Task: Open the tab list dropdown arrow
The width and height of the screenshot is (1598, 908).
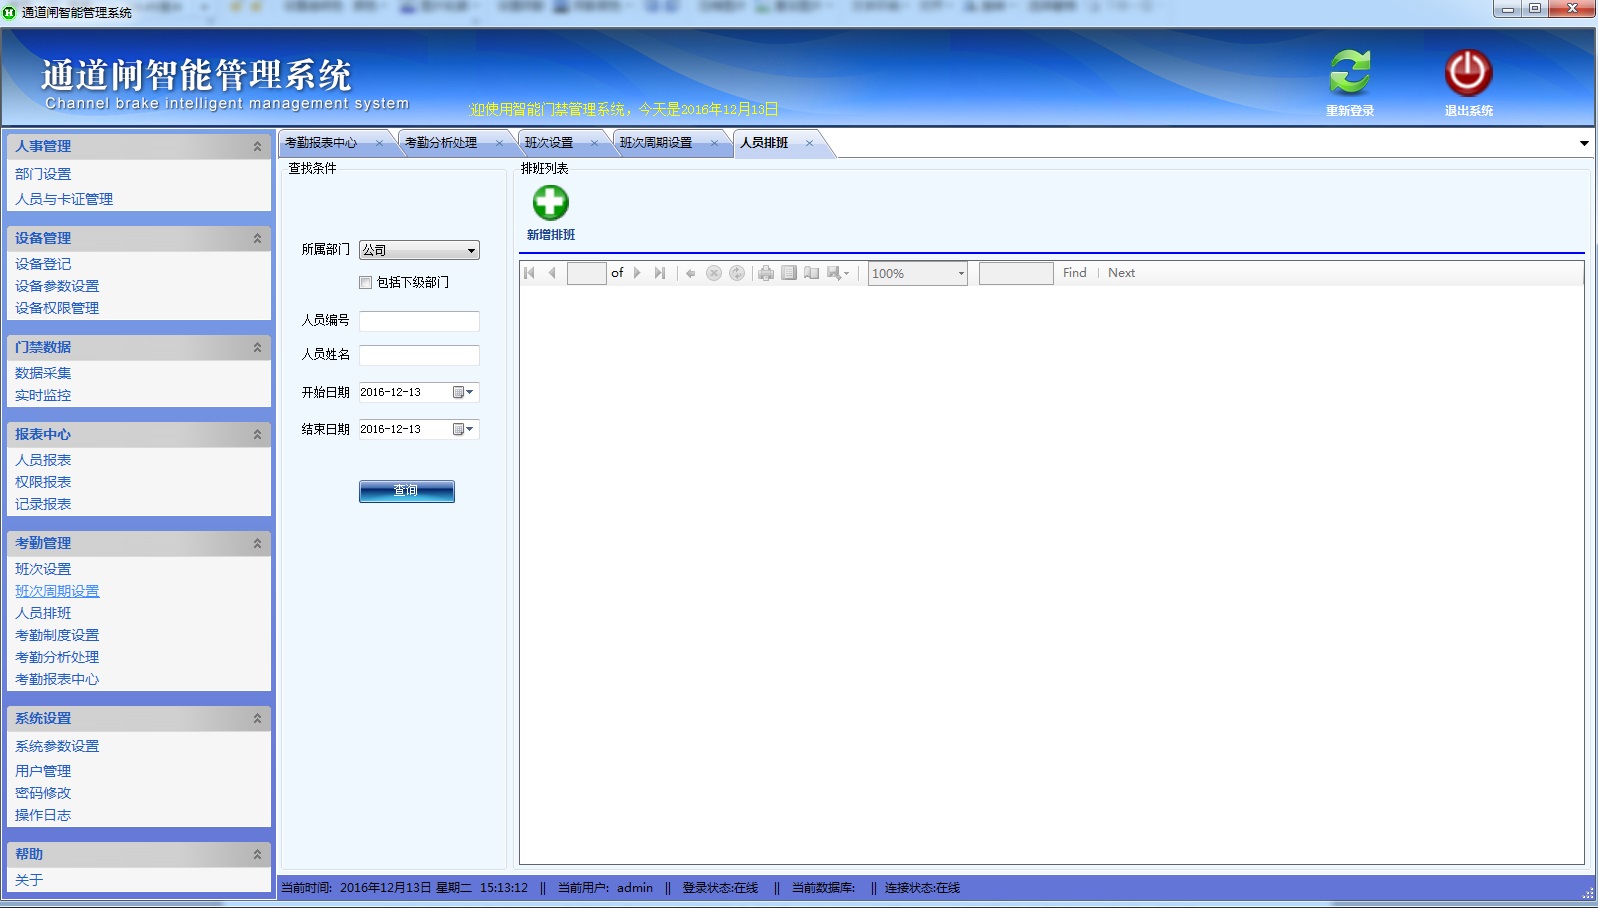Action: coord(1584,143)
